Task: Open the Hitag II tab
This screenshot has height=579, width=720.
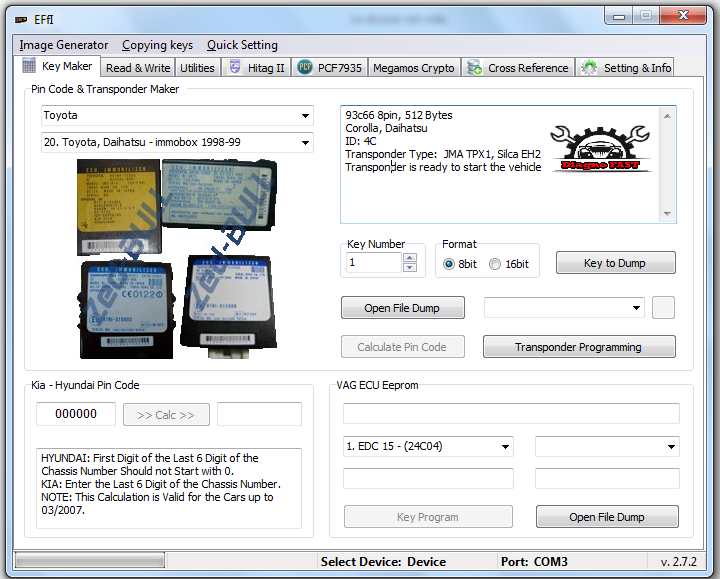Action: click(x=257, y=68)
